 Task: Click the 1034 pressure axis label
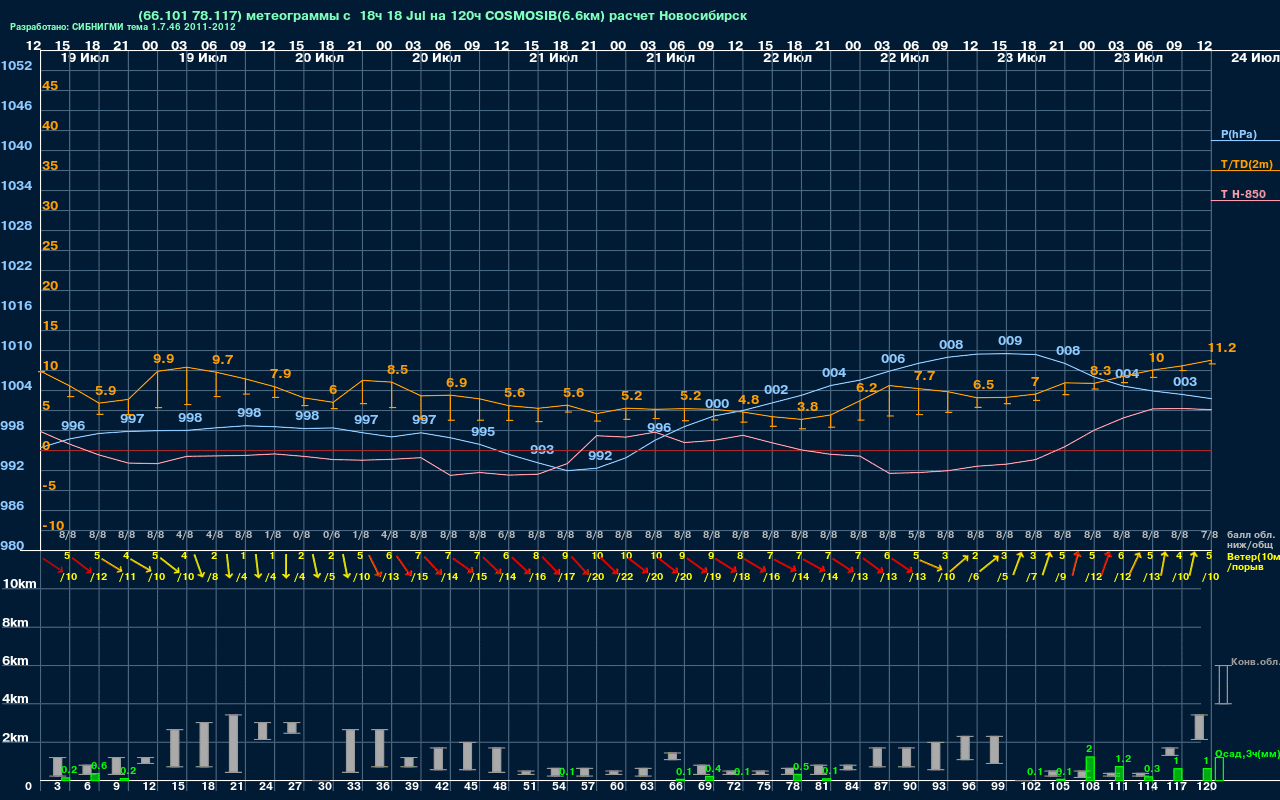(16, 186)
